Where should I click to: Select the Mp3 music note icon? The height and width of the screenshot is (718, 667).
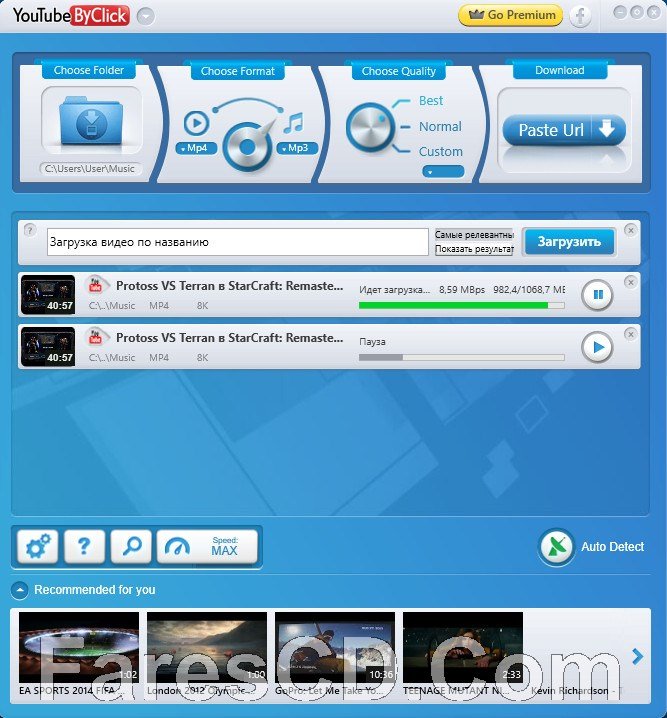(293, 123)
